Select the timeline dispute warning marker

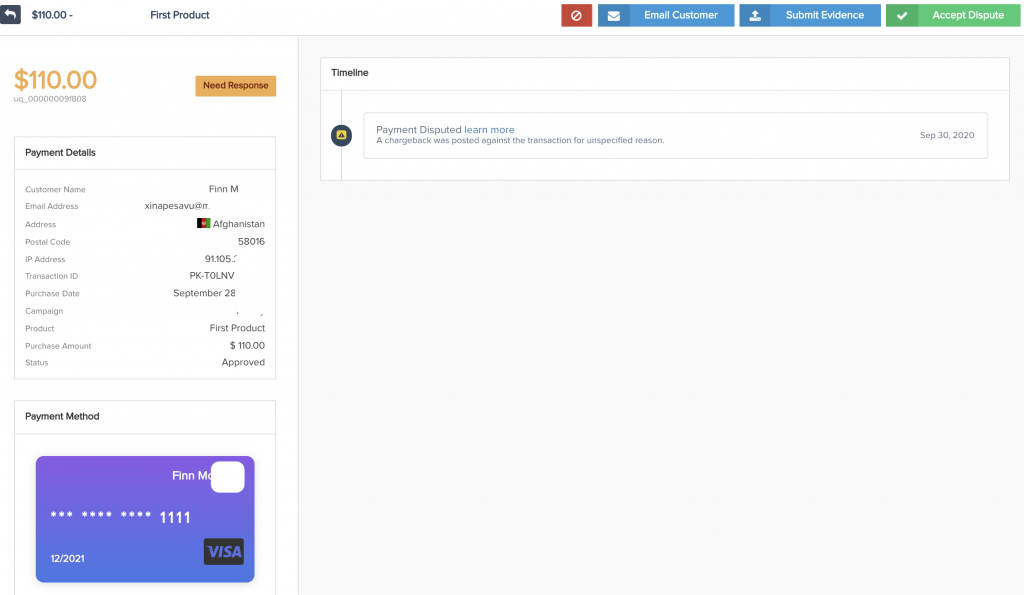point(341,135)
